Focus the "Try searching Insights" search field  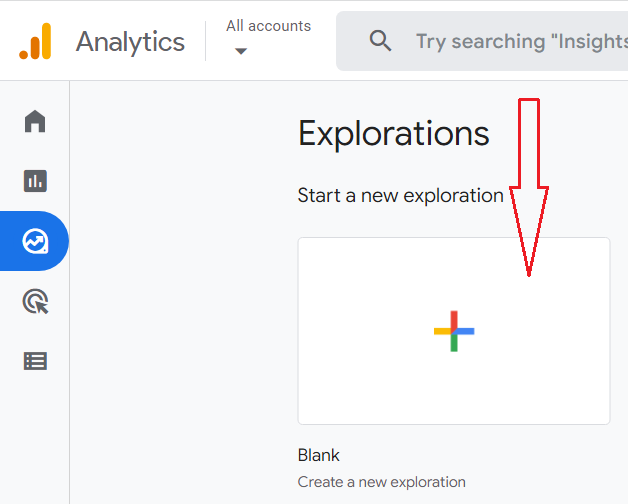click(x=520, y=41)
